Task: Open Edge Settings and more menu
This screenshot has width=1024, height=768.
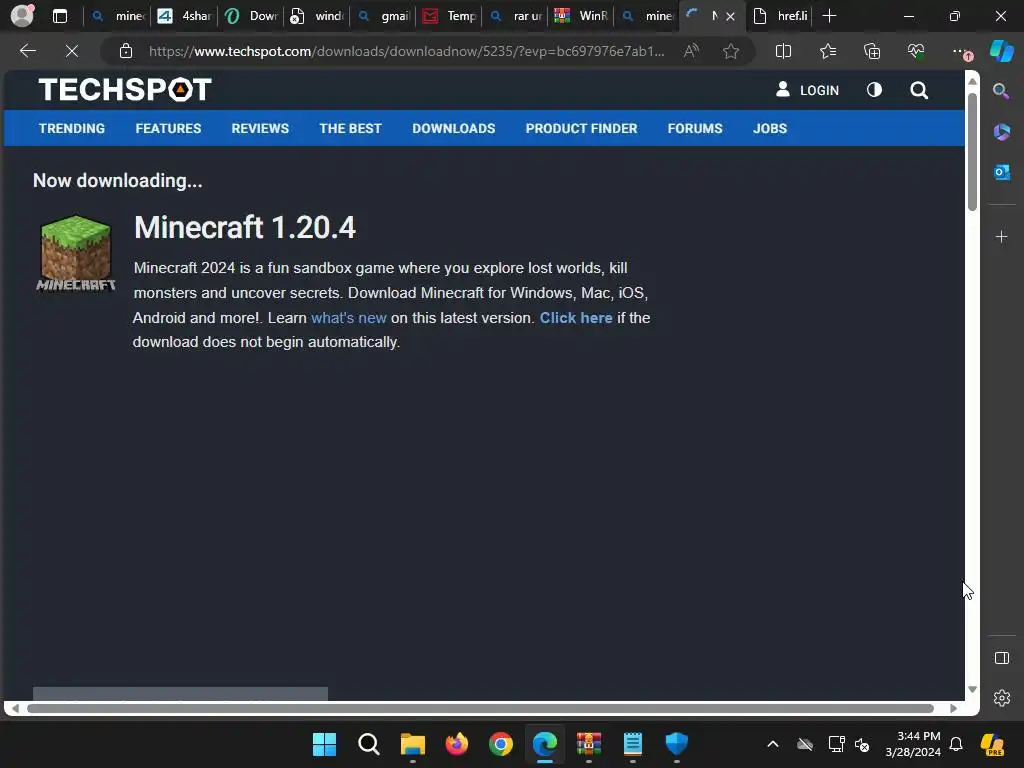Action: coord(960,51)
